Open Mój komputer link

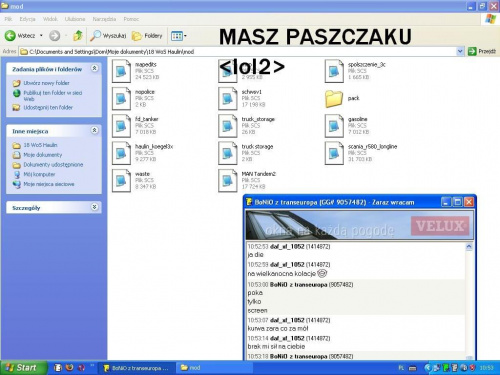(x=39, y=174)
